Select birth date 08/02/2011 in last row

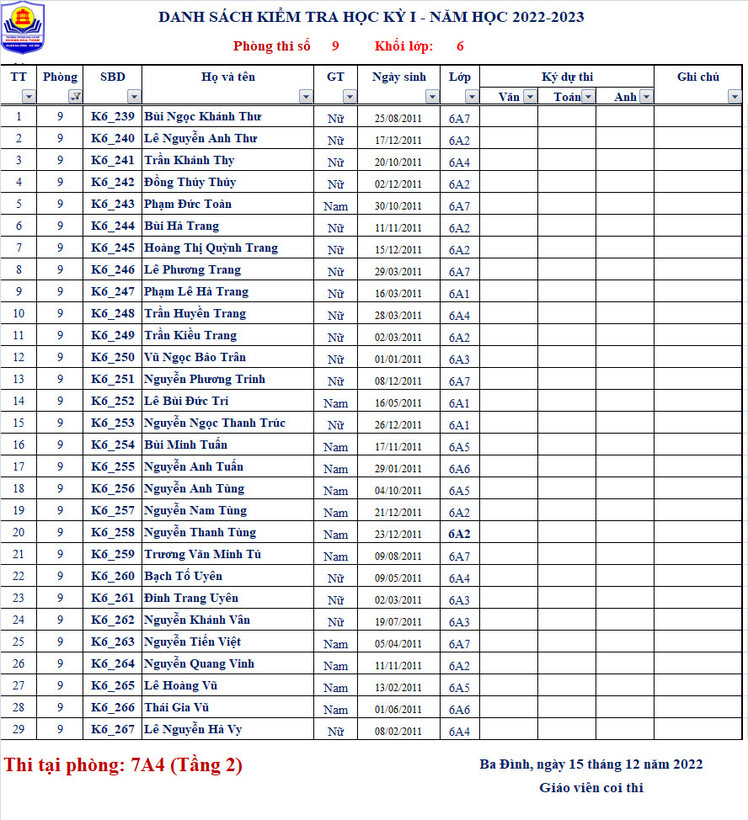(x=398, y=731)
